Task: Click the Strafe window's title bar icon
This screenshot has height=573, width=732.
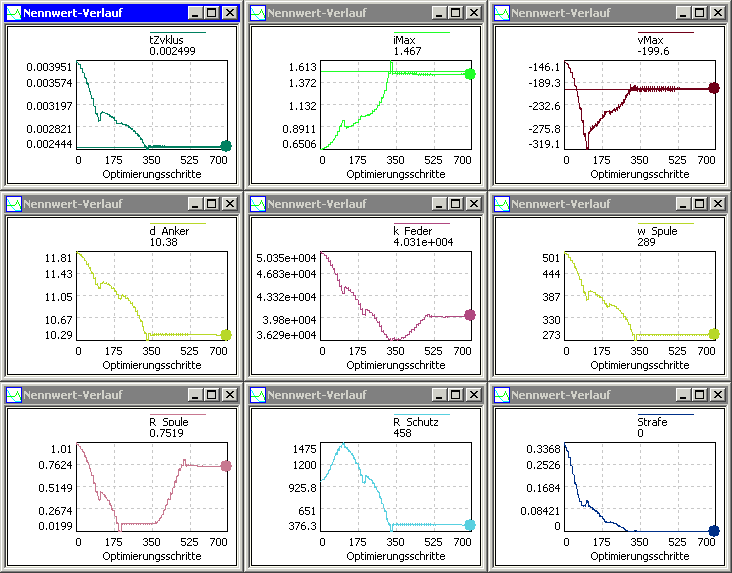Action: pyautogui.click(x=503, y=395)
